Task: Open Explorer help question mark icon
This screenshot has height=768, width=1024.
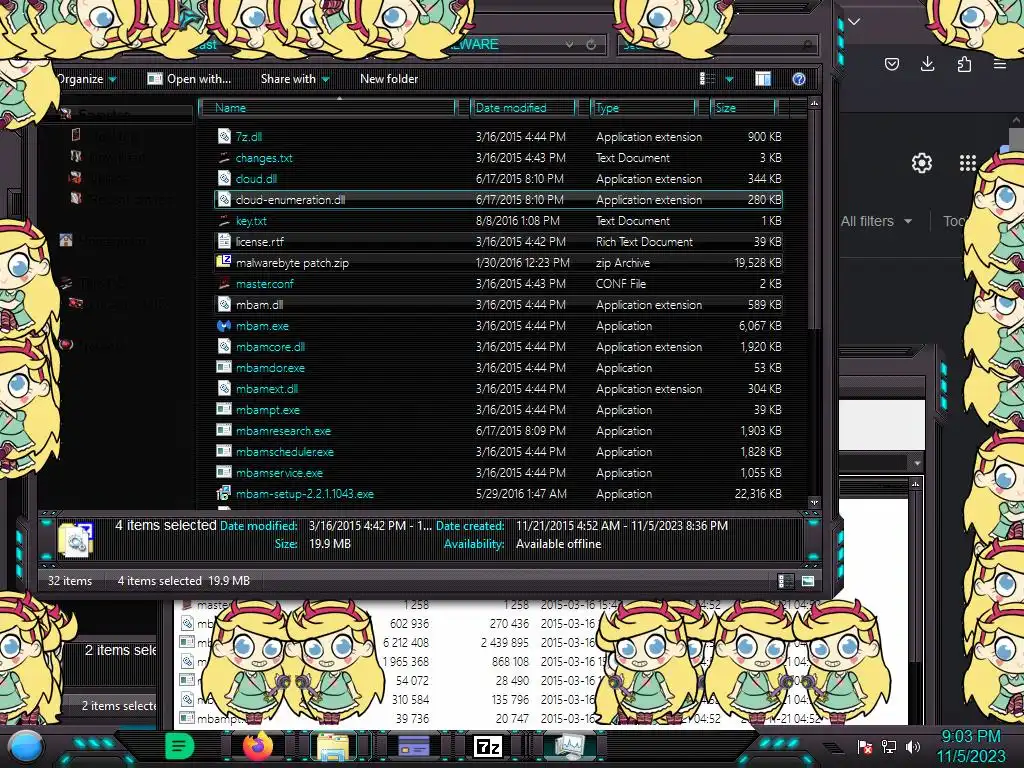Action: click(799, 79)
